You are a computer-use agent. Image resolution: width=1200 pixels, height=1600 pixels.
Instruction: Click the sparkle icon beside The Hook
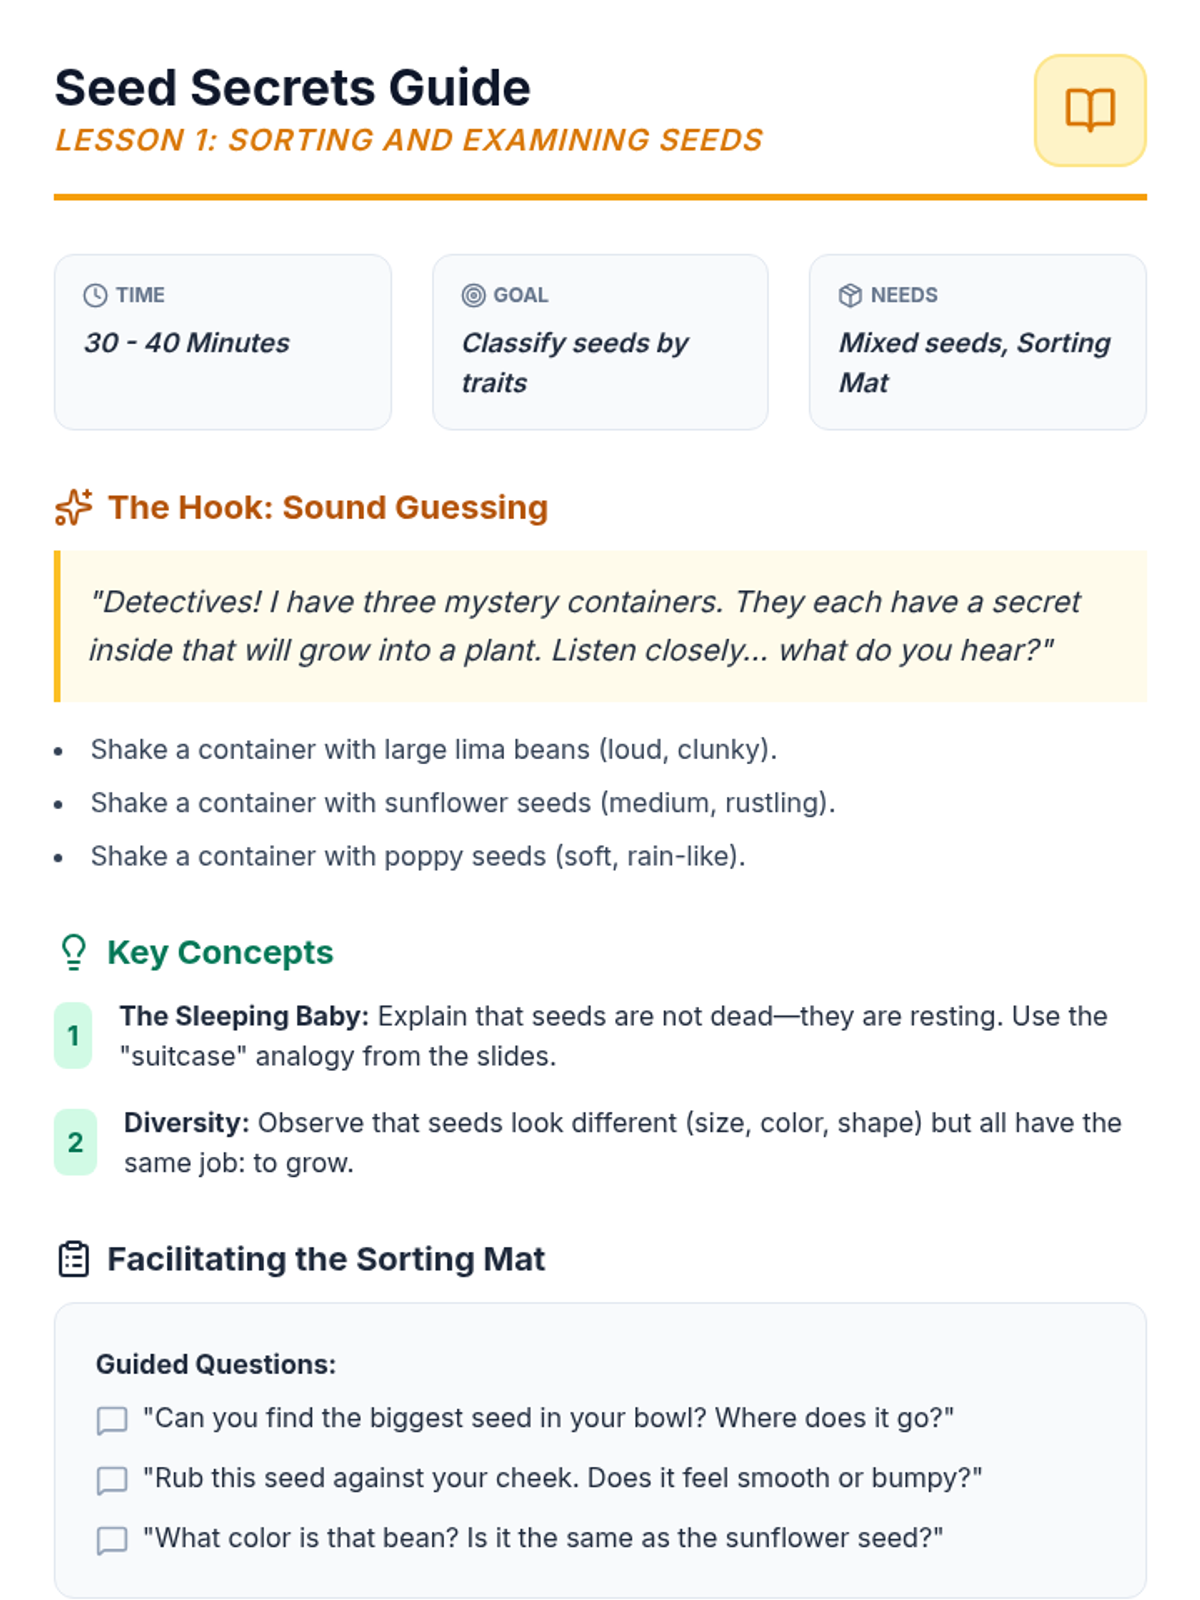[x=74, y=507]
